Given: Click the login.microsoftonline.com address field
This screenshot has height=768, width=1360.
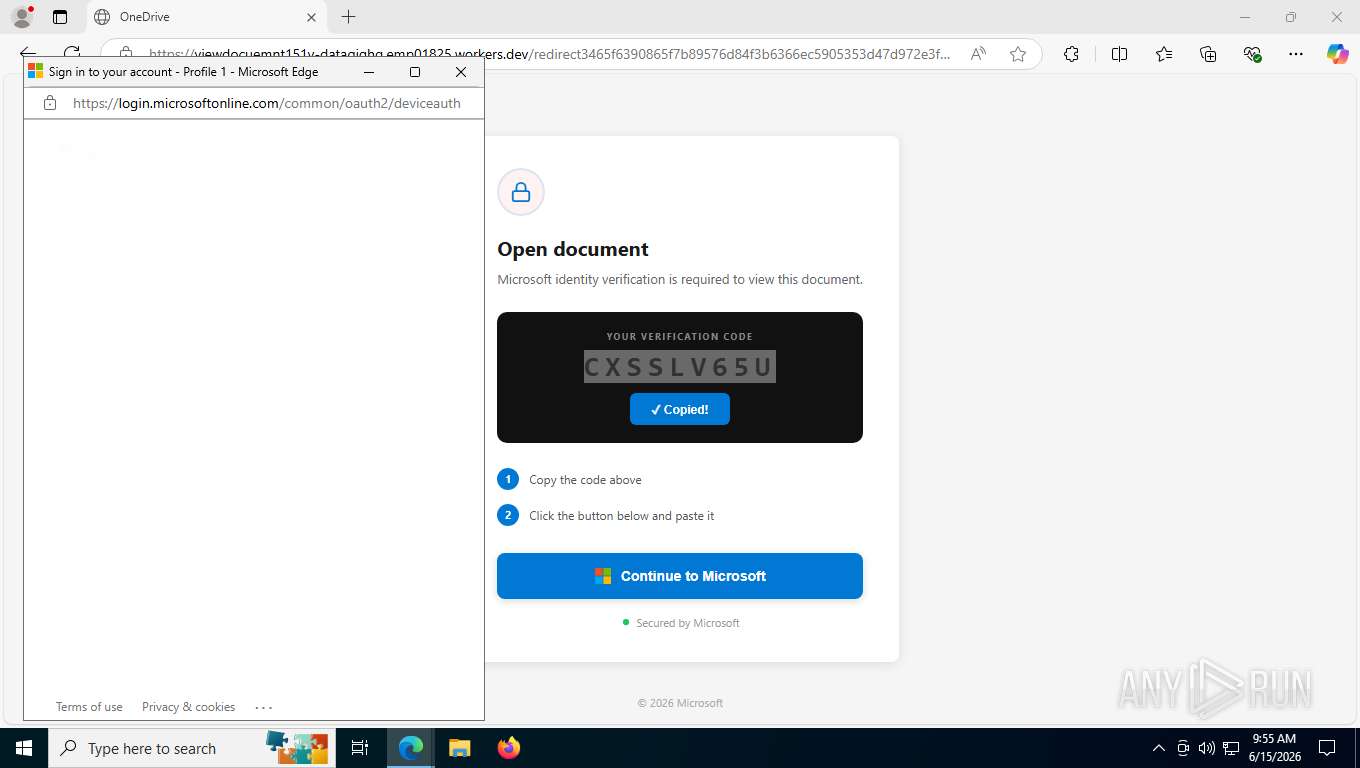Looking at the screenshot, I should pos(267,103).
